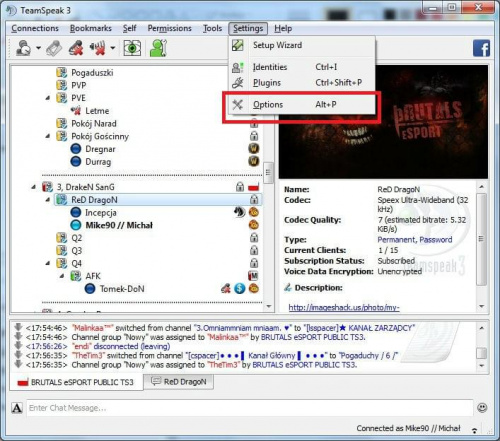Open the imageshack.us description link
The height and width of the screenshot is (441, 500).
coord(344,307)
